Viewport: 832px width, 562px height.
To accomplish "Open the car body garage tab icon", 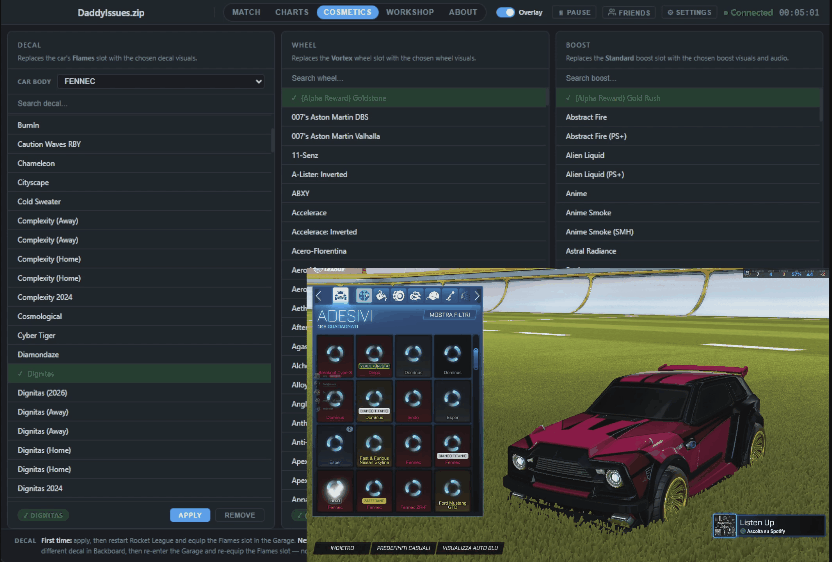I will pyautogui.click(x=340, y=296).
